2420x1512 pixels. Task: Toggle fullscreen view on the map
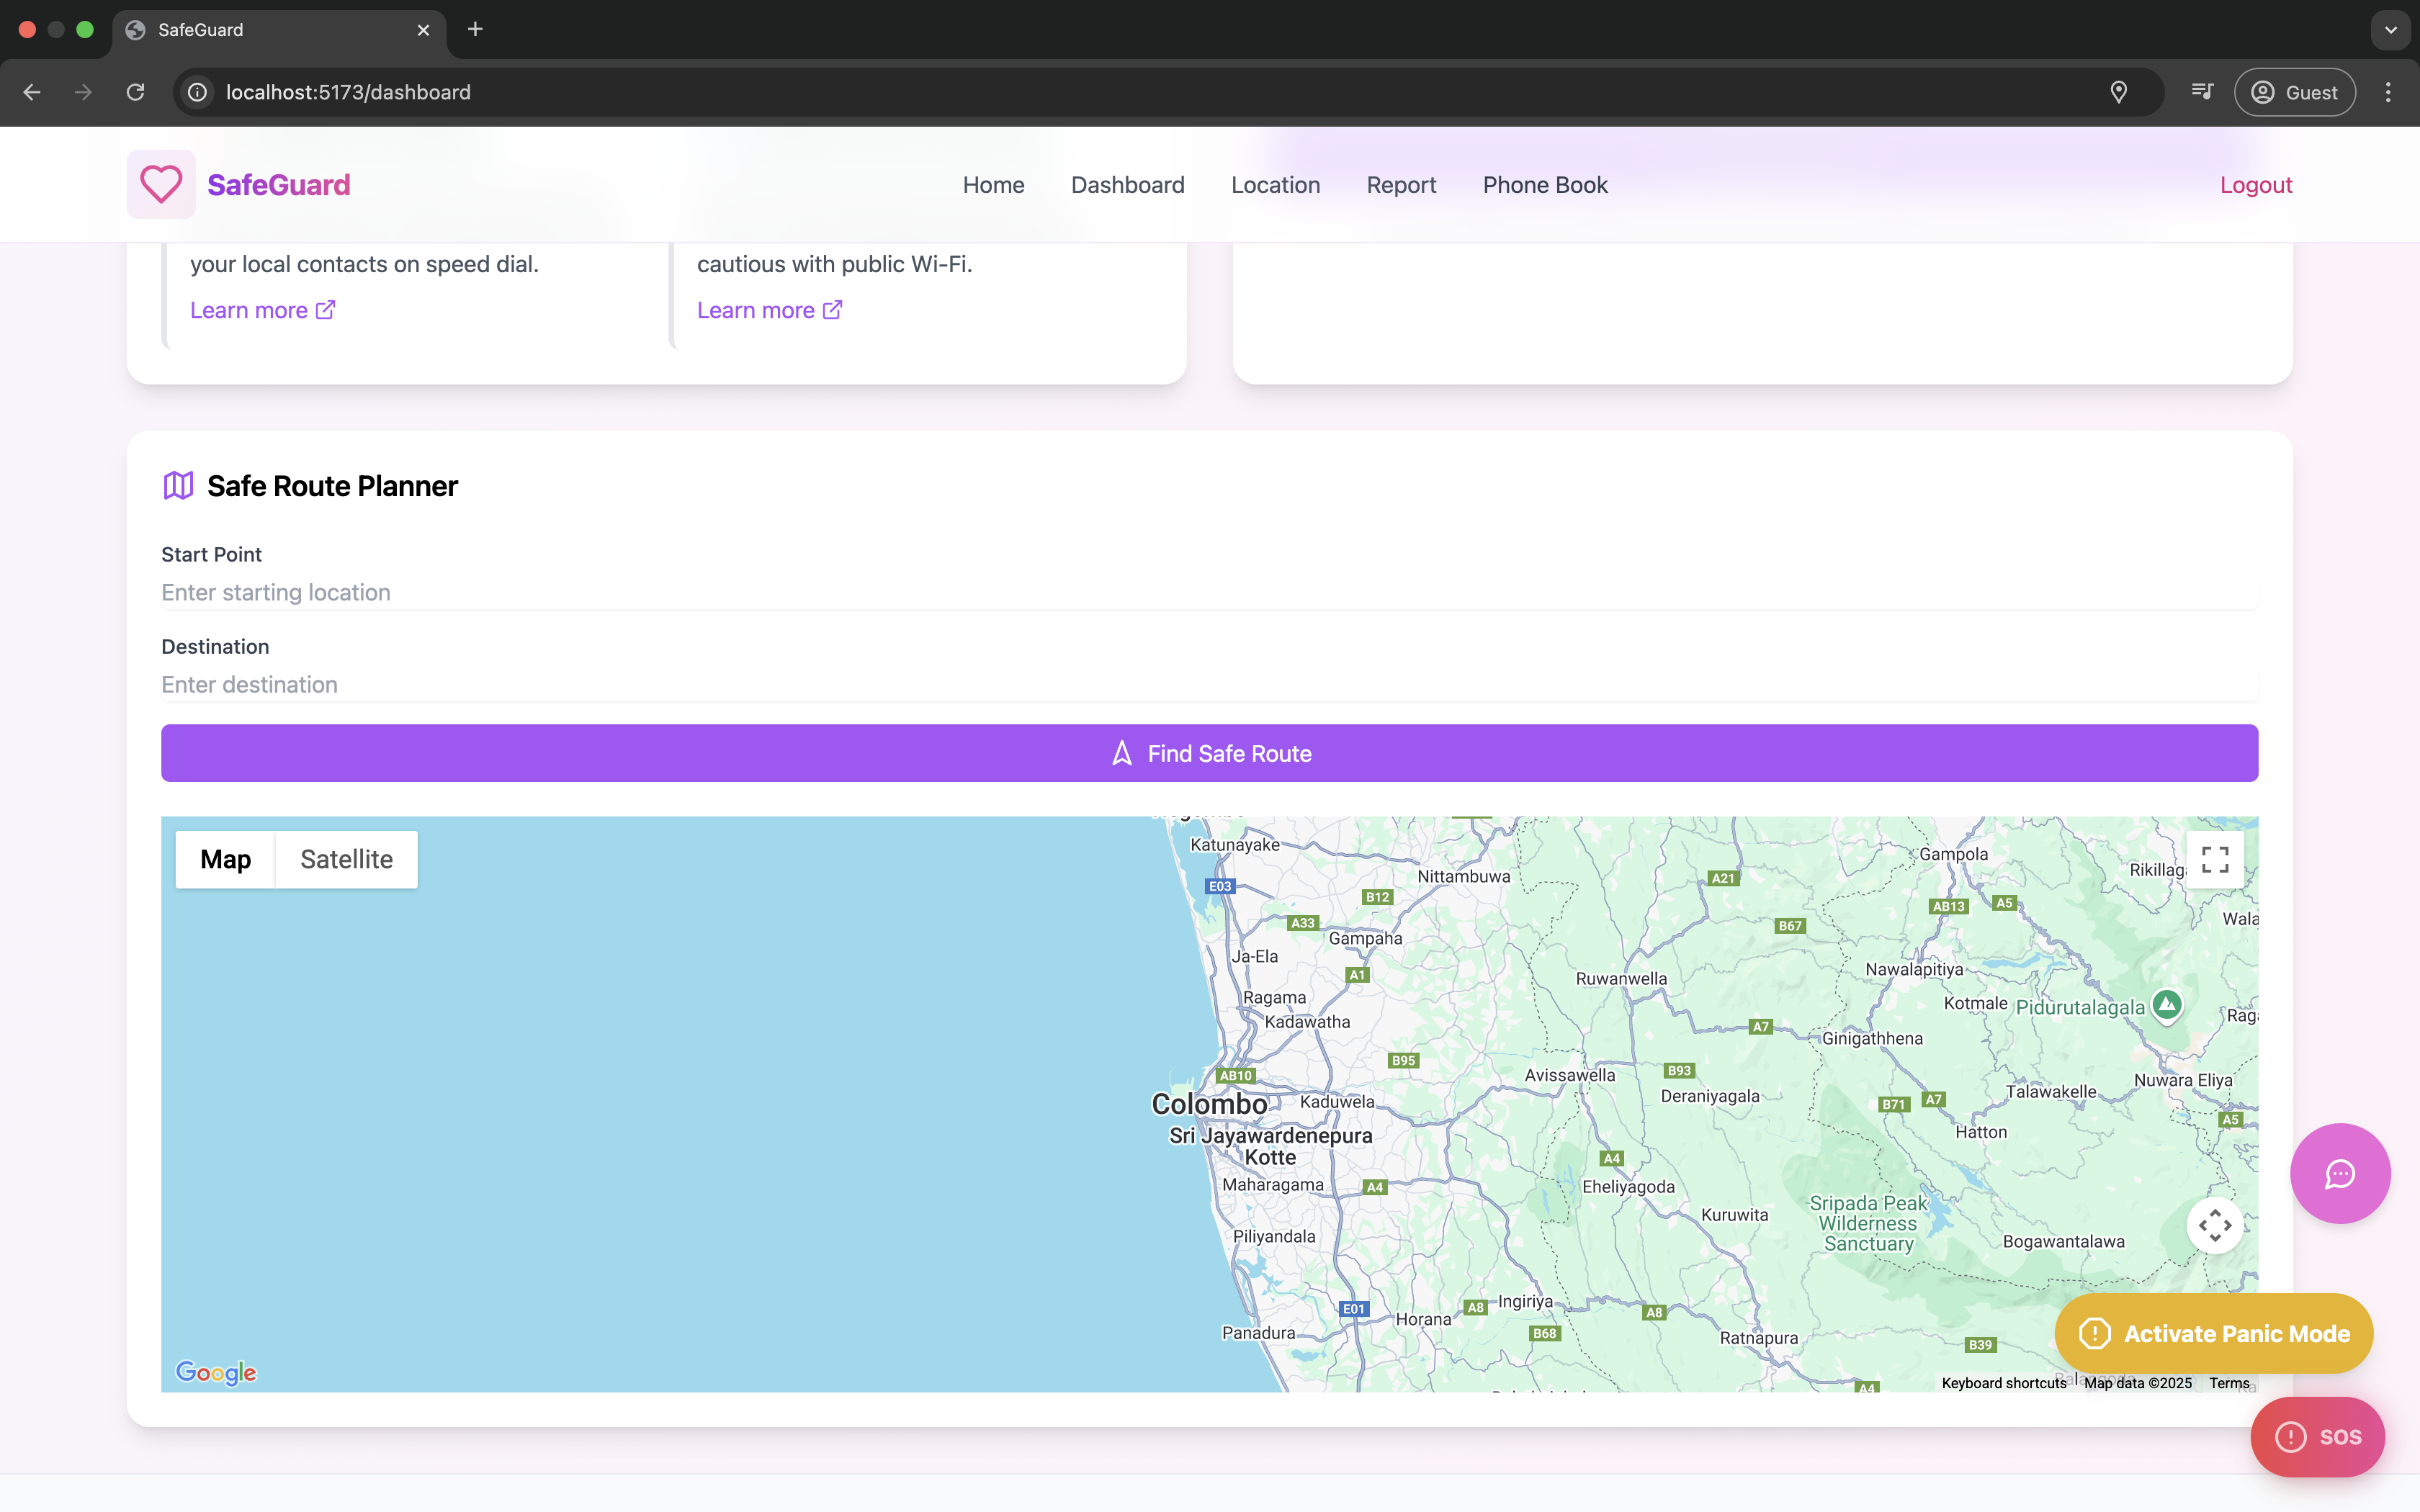(2214, 859)
